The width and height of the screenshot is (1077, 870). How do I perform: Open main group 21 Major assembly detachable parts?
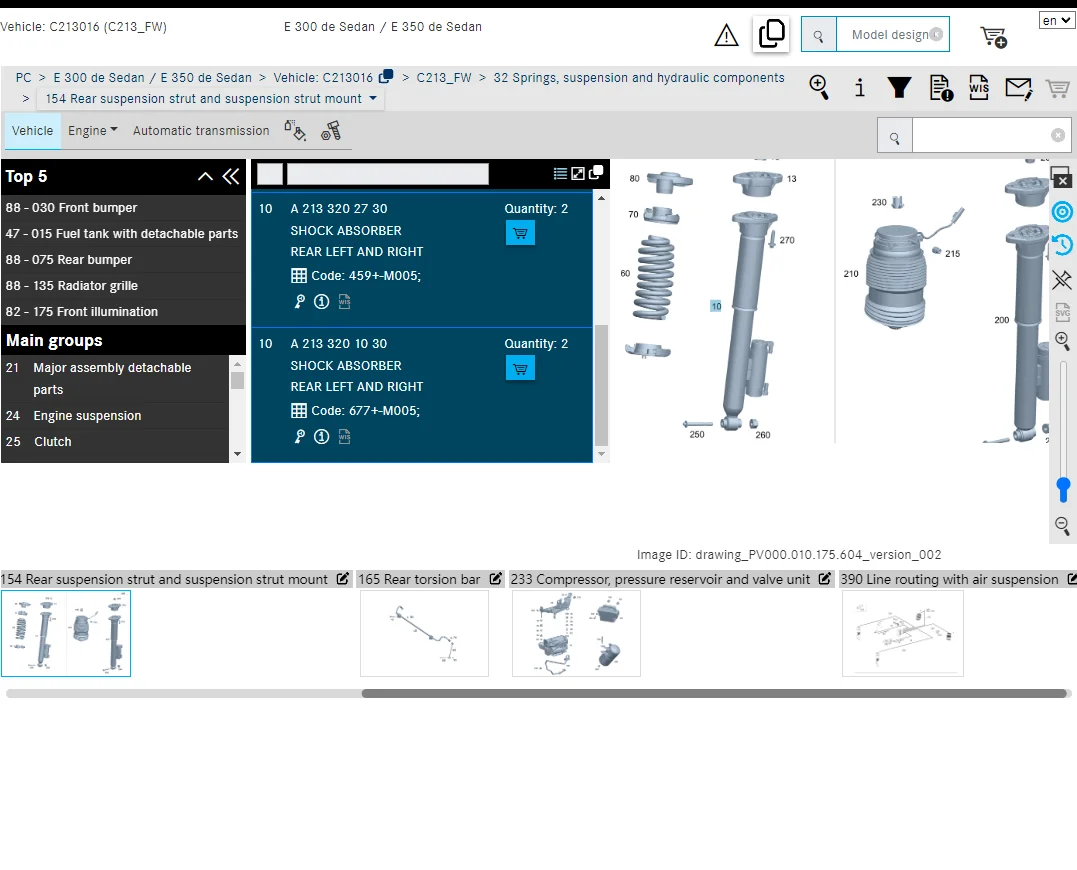(115, 379)
